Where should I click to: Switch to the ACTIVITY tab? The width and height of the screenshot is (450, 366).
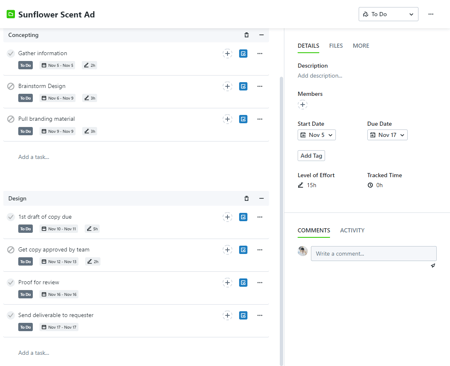[352, 230]
